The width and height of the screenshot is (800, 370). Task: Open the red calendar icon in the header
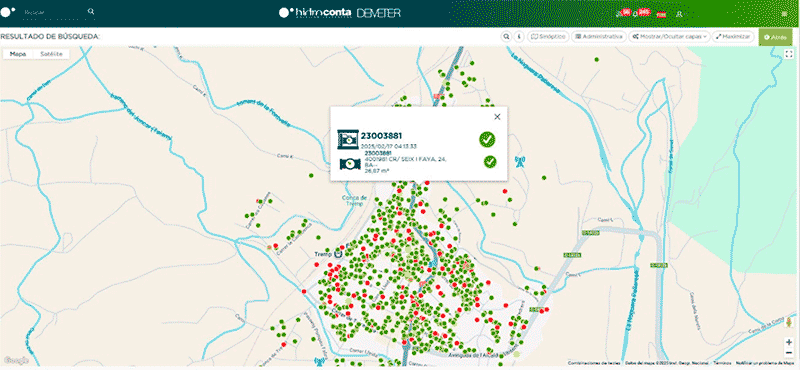point(662,14)
